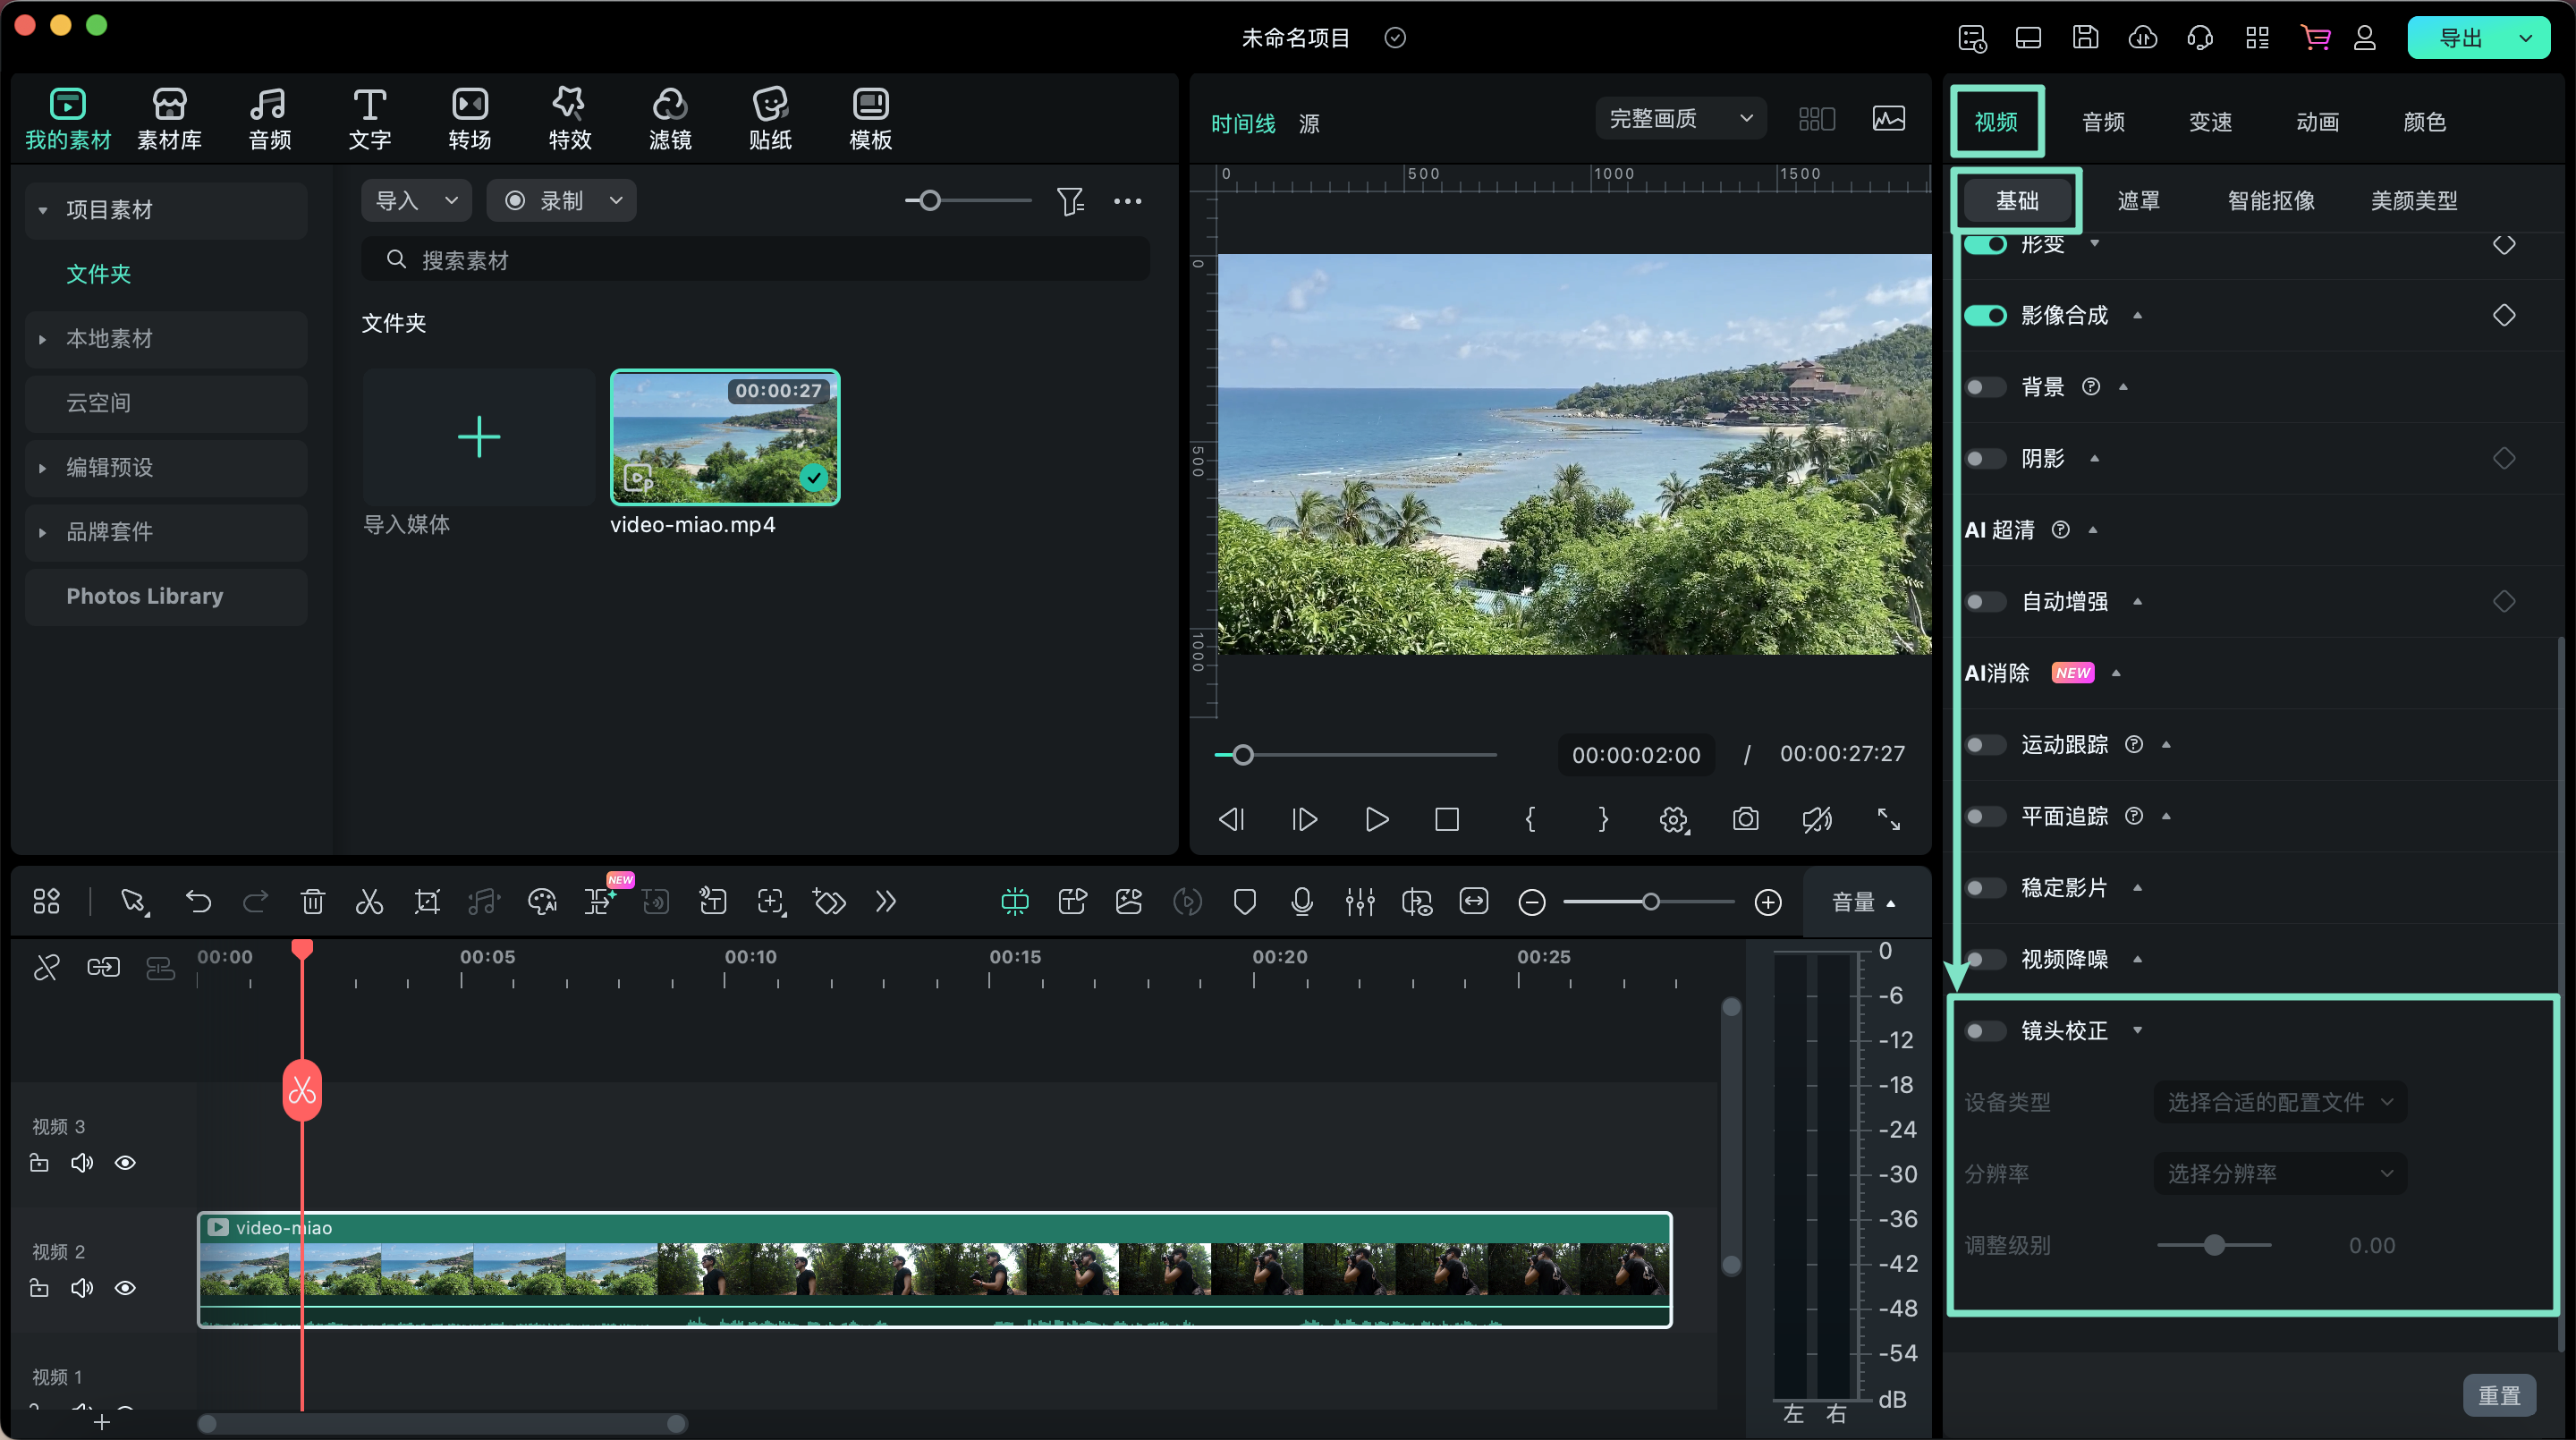Open the audio mixer icon
The image size is (2576, 1440).
(x=1359, y=902)
